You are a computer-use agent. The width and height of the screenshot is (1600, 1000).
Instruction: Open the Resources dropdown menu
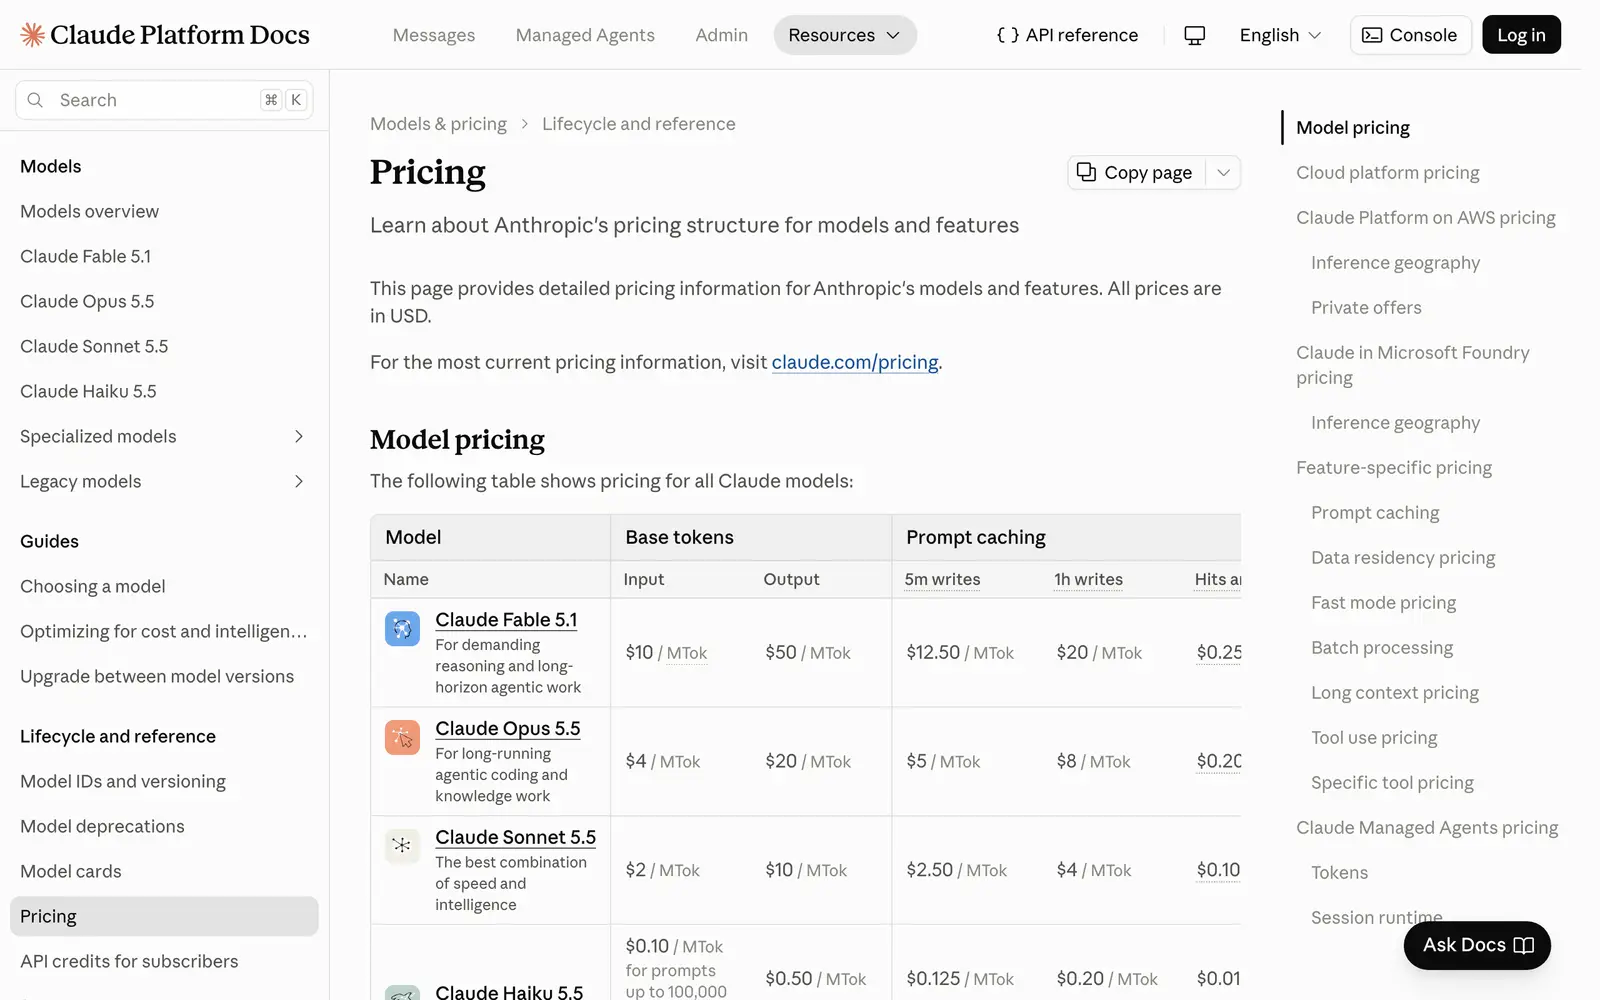pyautogui.click(x=845, y=35)
